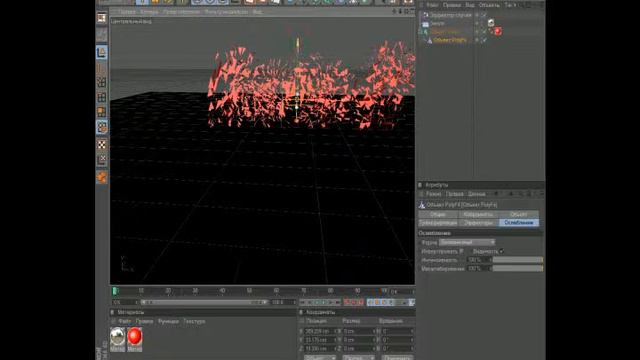
Task: Toggle enable checkmark on Random Effector row
Action: pyautogui.click(x=484, y=15)
